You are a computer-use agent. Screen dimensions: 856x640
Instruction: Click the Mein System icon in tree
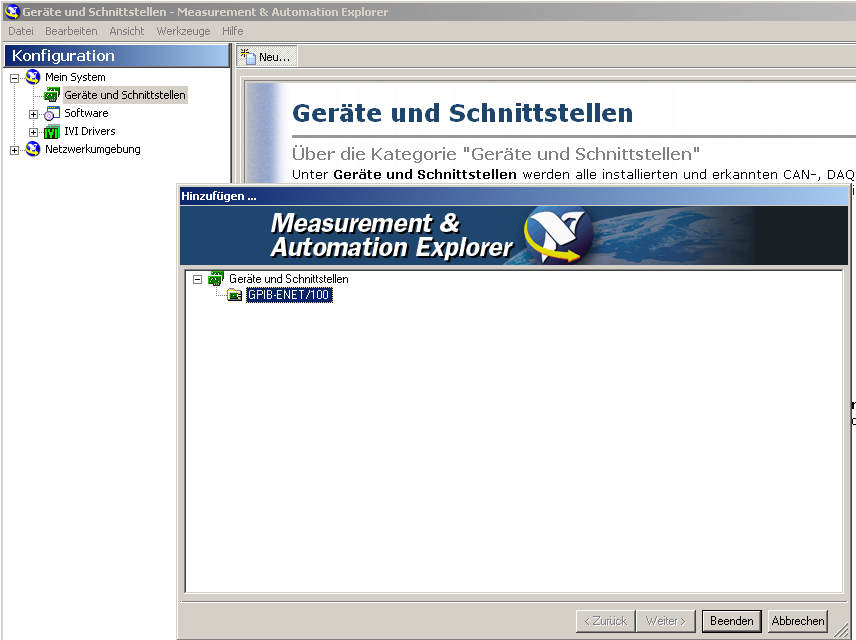tap(33, 76)
